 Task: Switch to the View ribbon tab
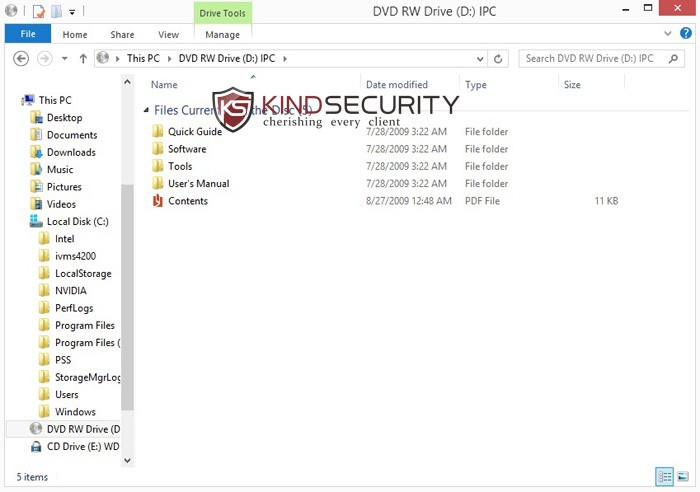(x=168, y=35)
